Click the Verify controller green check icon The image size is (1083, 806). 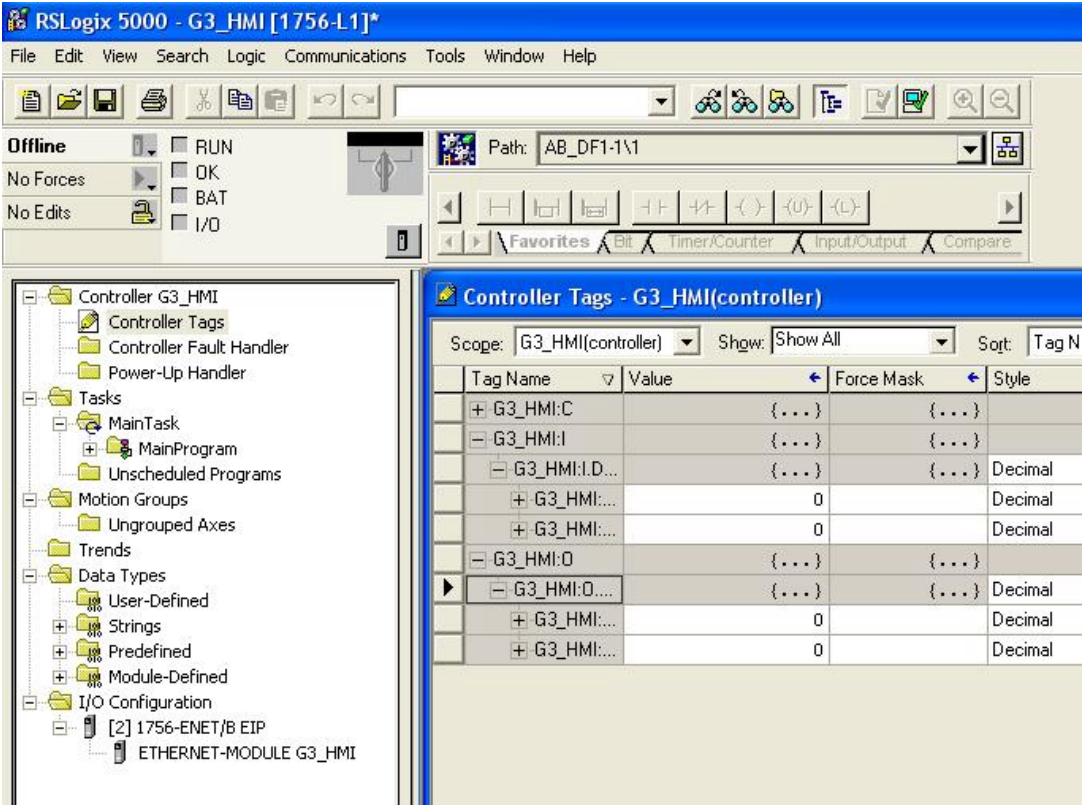916,102
